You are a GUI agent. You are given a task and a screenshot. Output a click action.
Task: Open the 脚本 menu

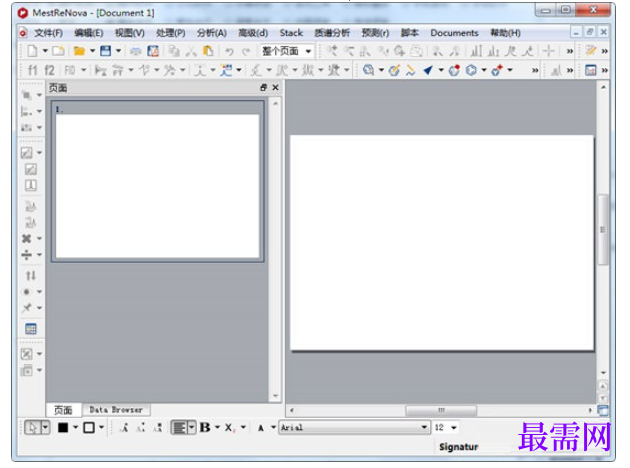(x=409, y=33)
